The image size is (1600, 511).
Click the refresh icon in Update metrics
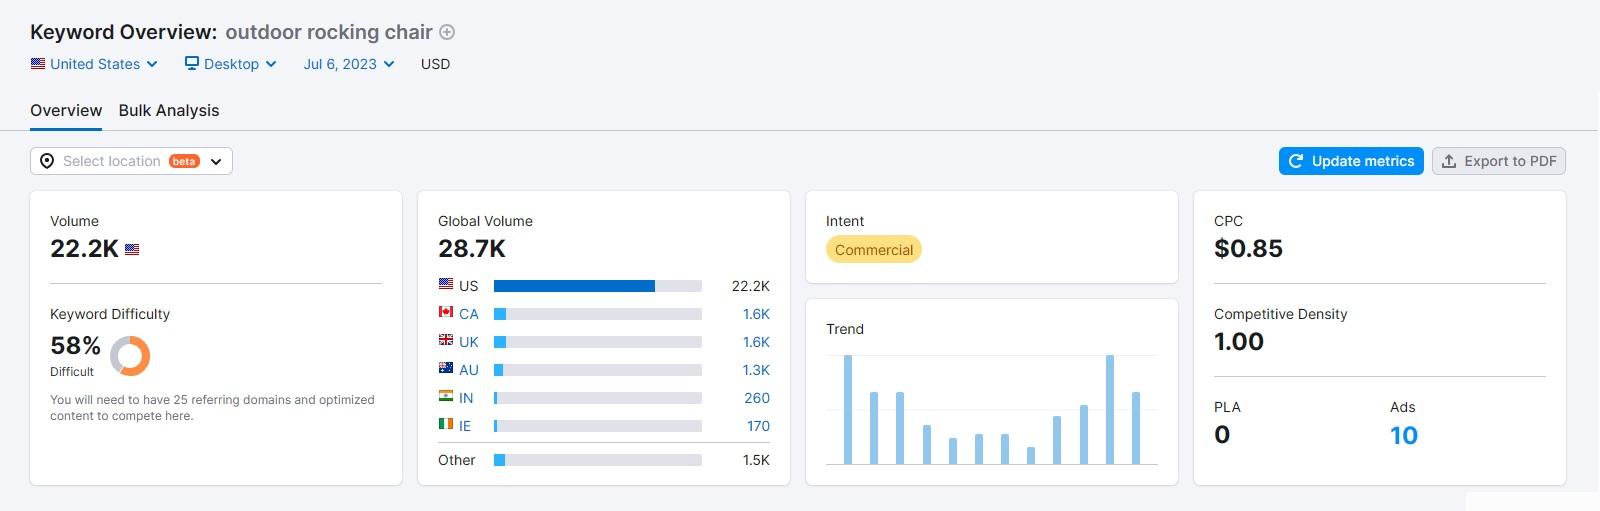[1296, 161]
